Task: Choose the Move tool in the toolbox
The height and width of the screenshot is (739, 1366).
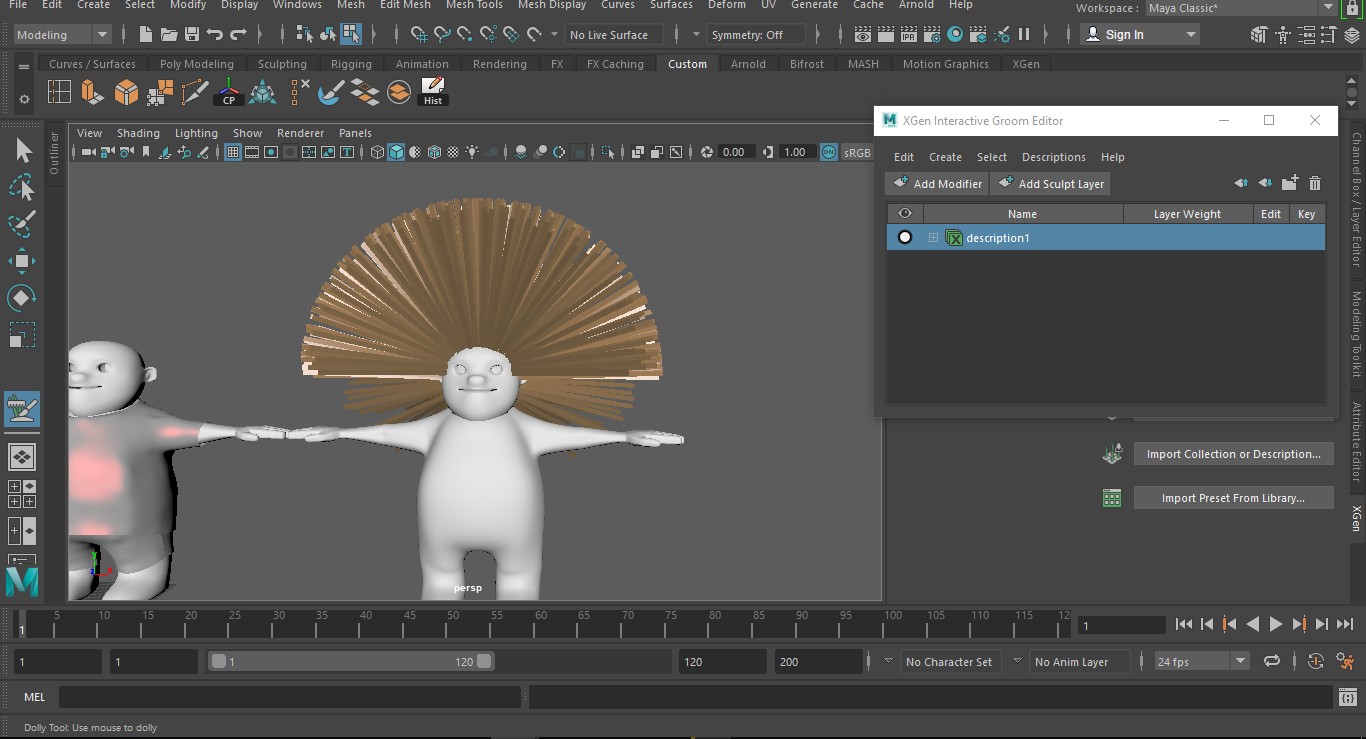Action: pyautogui.click(x=22, y=261)
